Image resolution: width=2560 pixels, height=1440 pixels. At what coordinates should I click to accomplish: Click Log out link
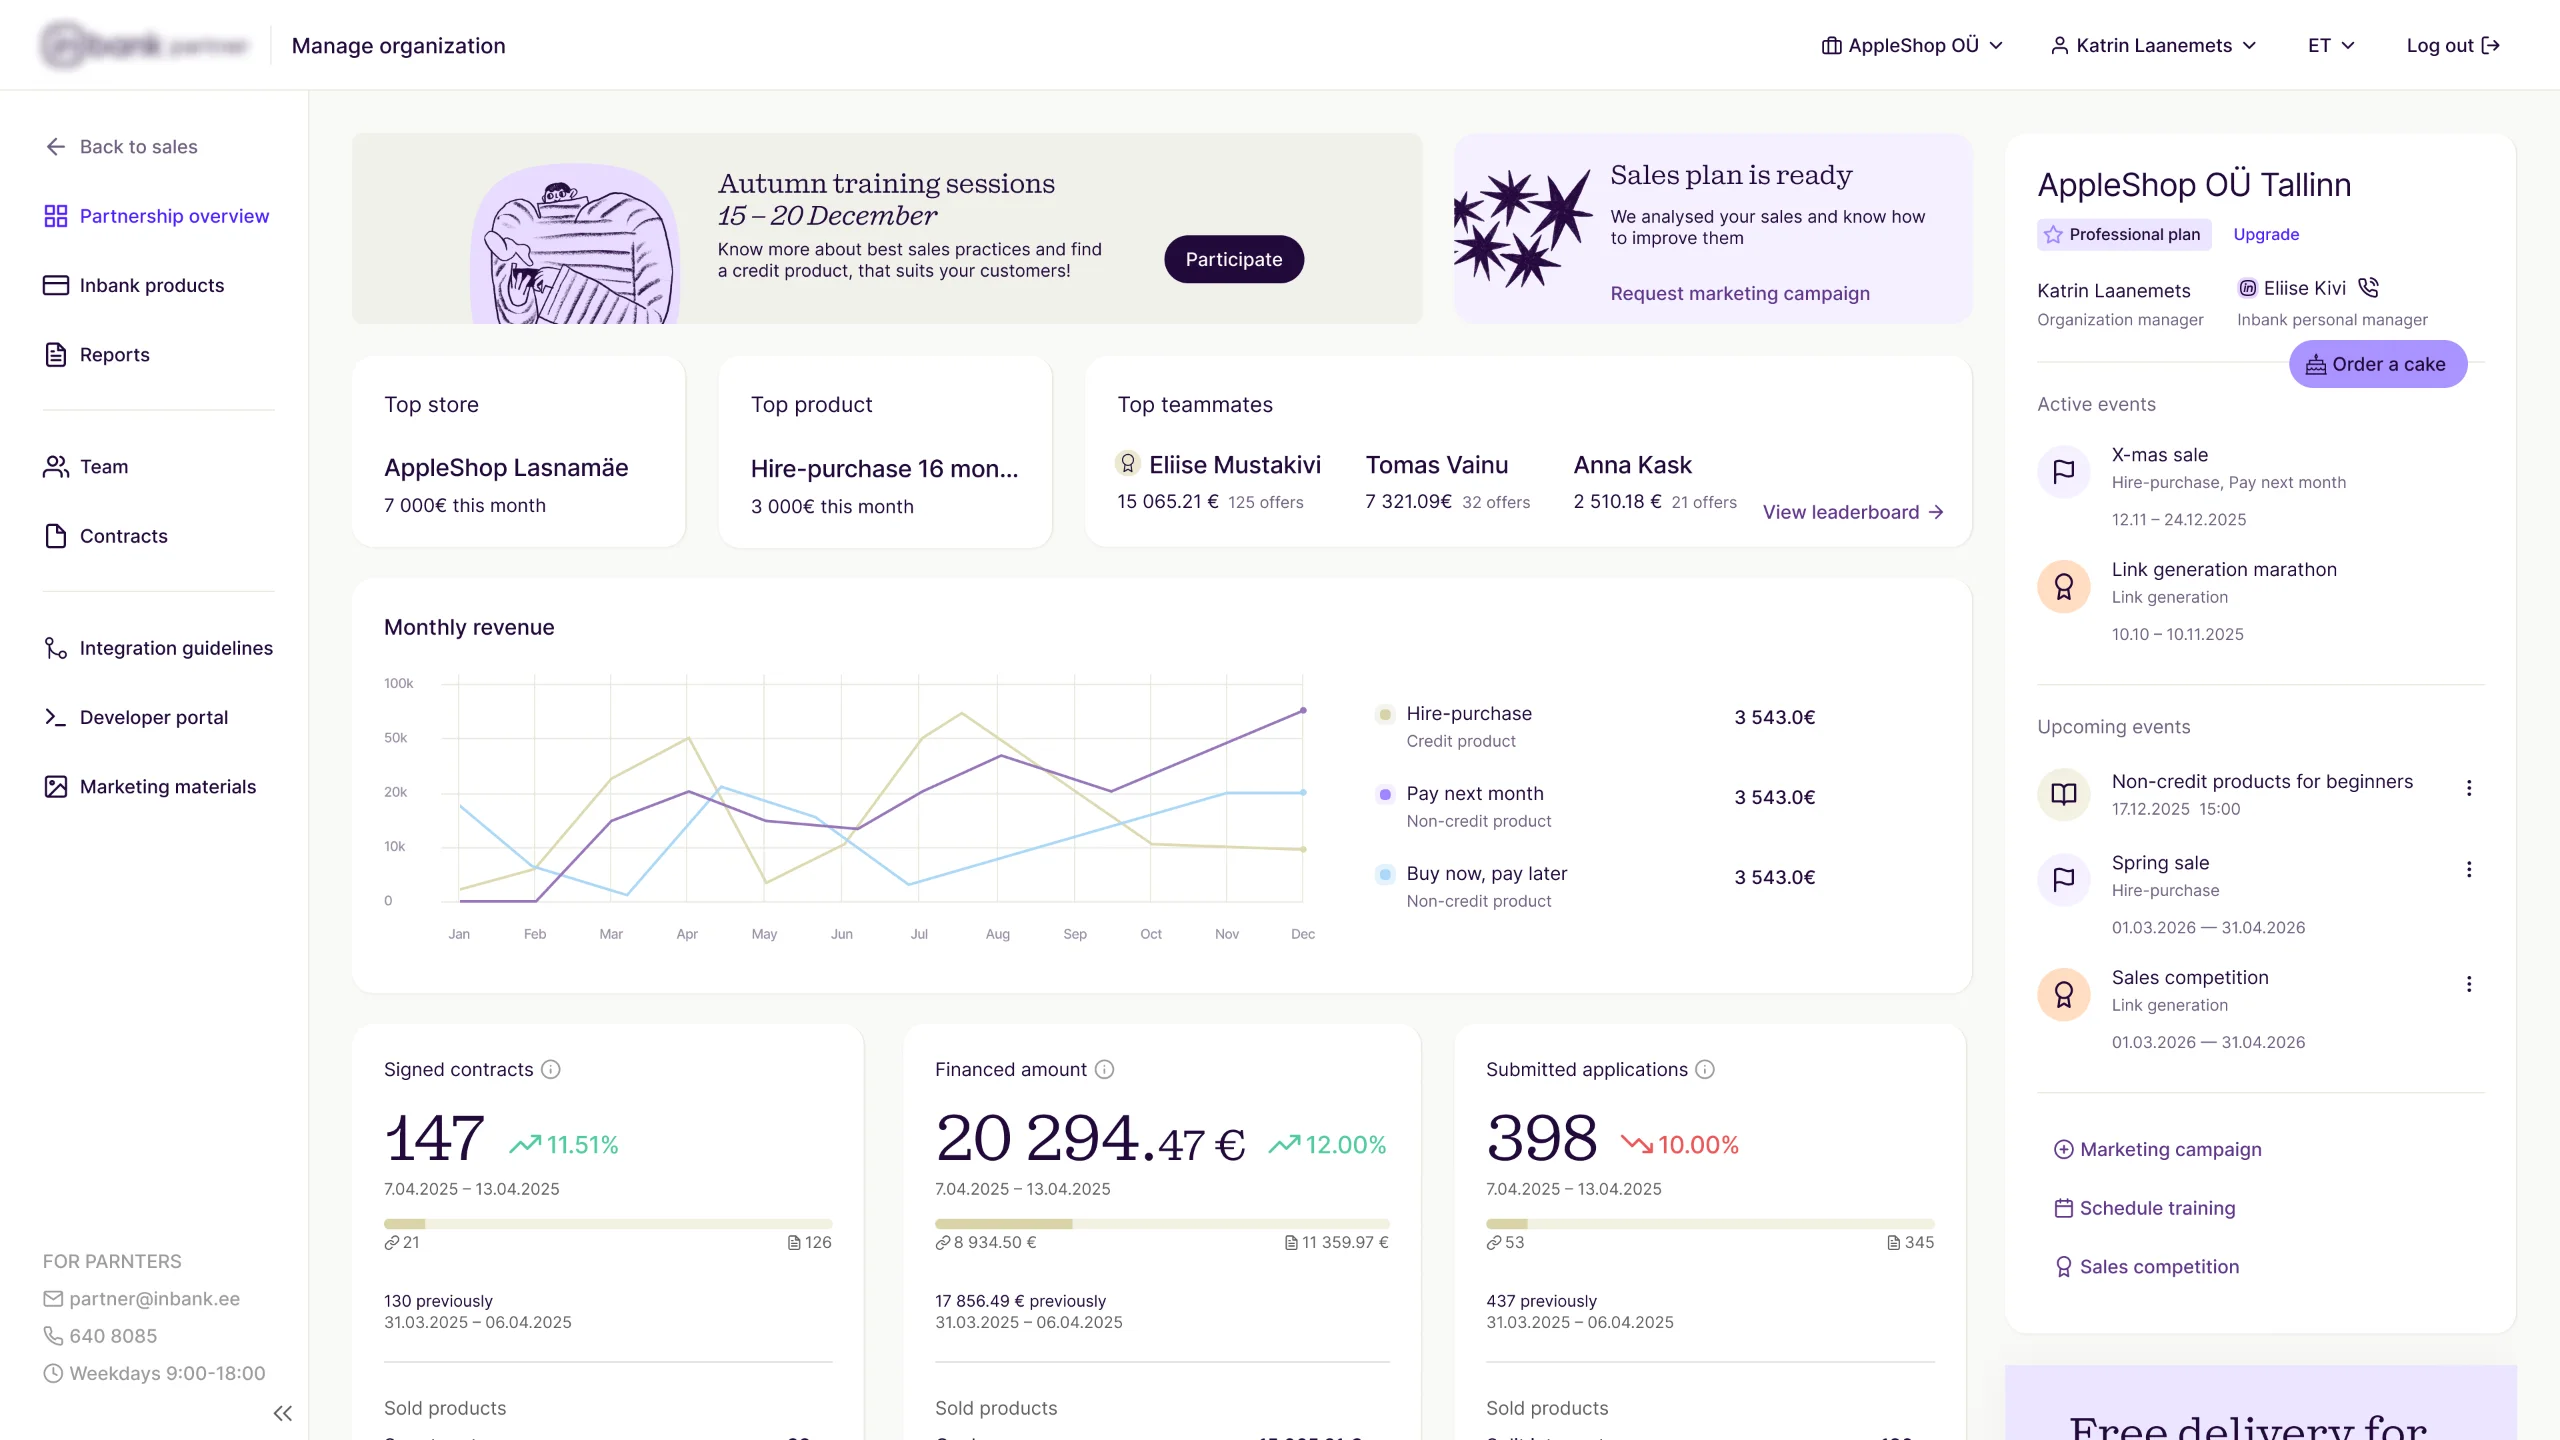coord(2453,45)
